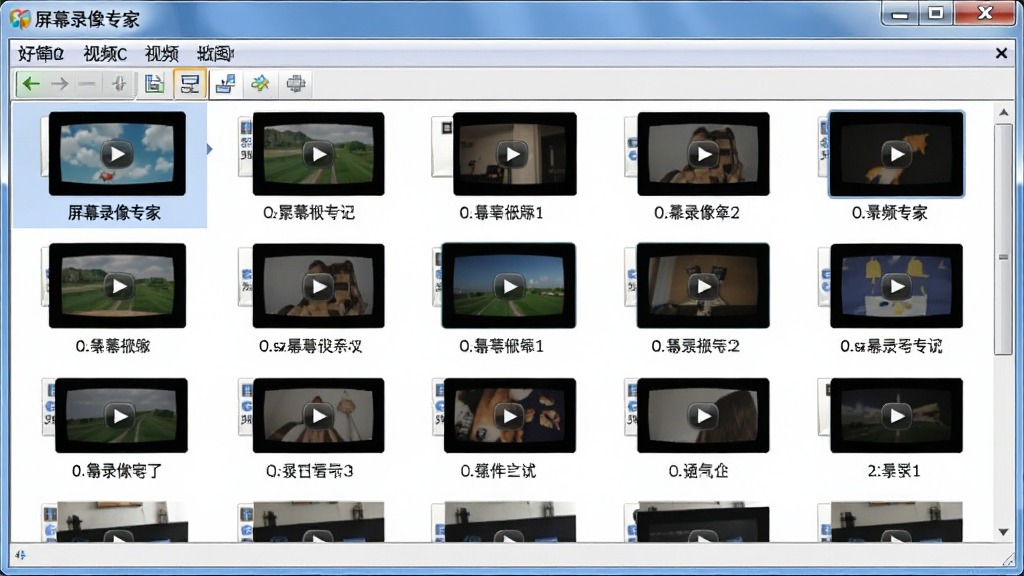Select the orange leaves on dark thumbnail

[509, 415]
